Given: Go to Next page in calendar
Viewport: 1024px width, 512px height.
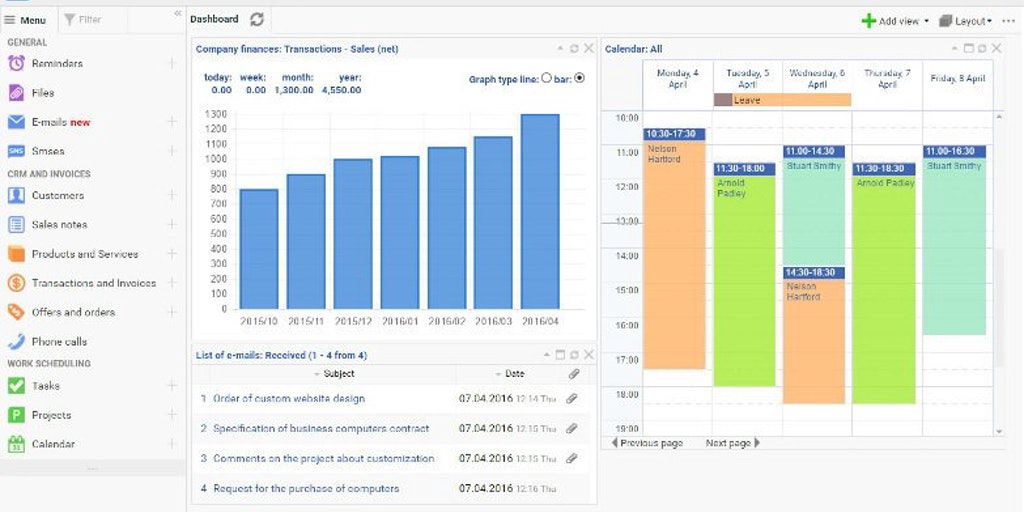Looking at the screenshot, I should (732, 443).
